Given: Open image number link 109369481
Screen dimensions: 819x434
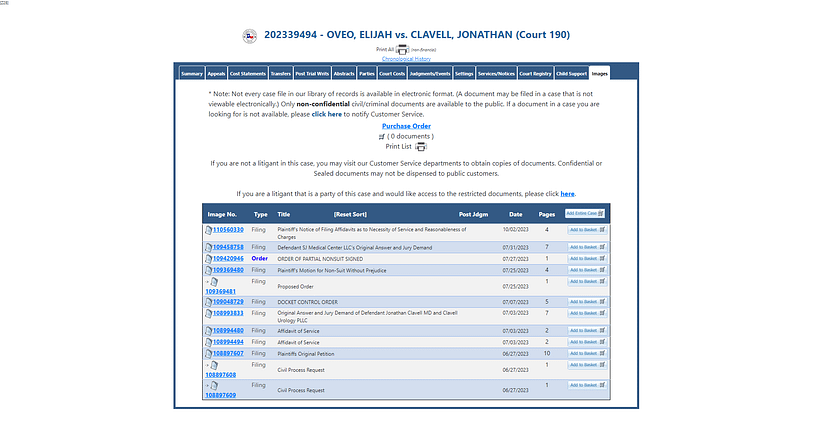Looking at the screenshot, I should pyautogui.click(x=220, y=291).
